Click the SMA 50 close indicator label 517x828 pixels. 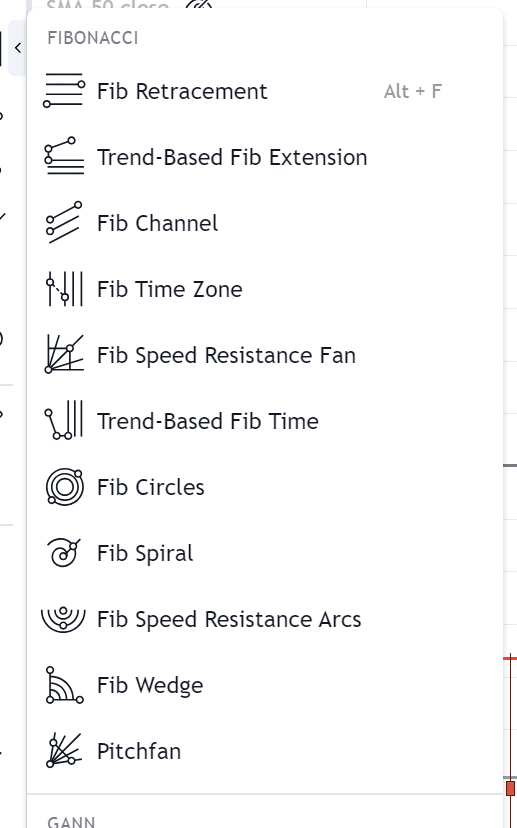(108, 5)
